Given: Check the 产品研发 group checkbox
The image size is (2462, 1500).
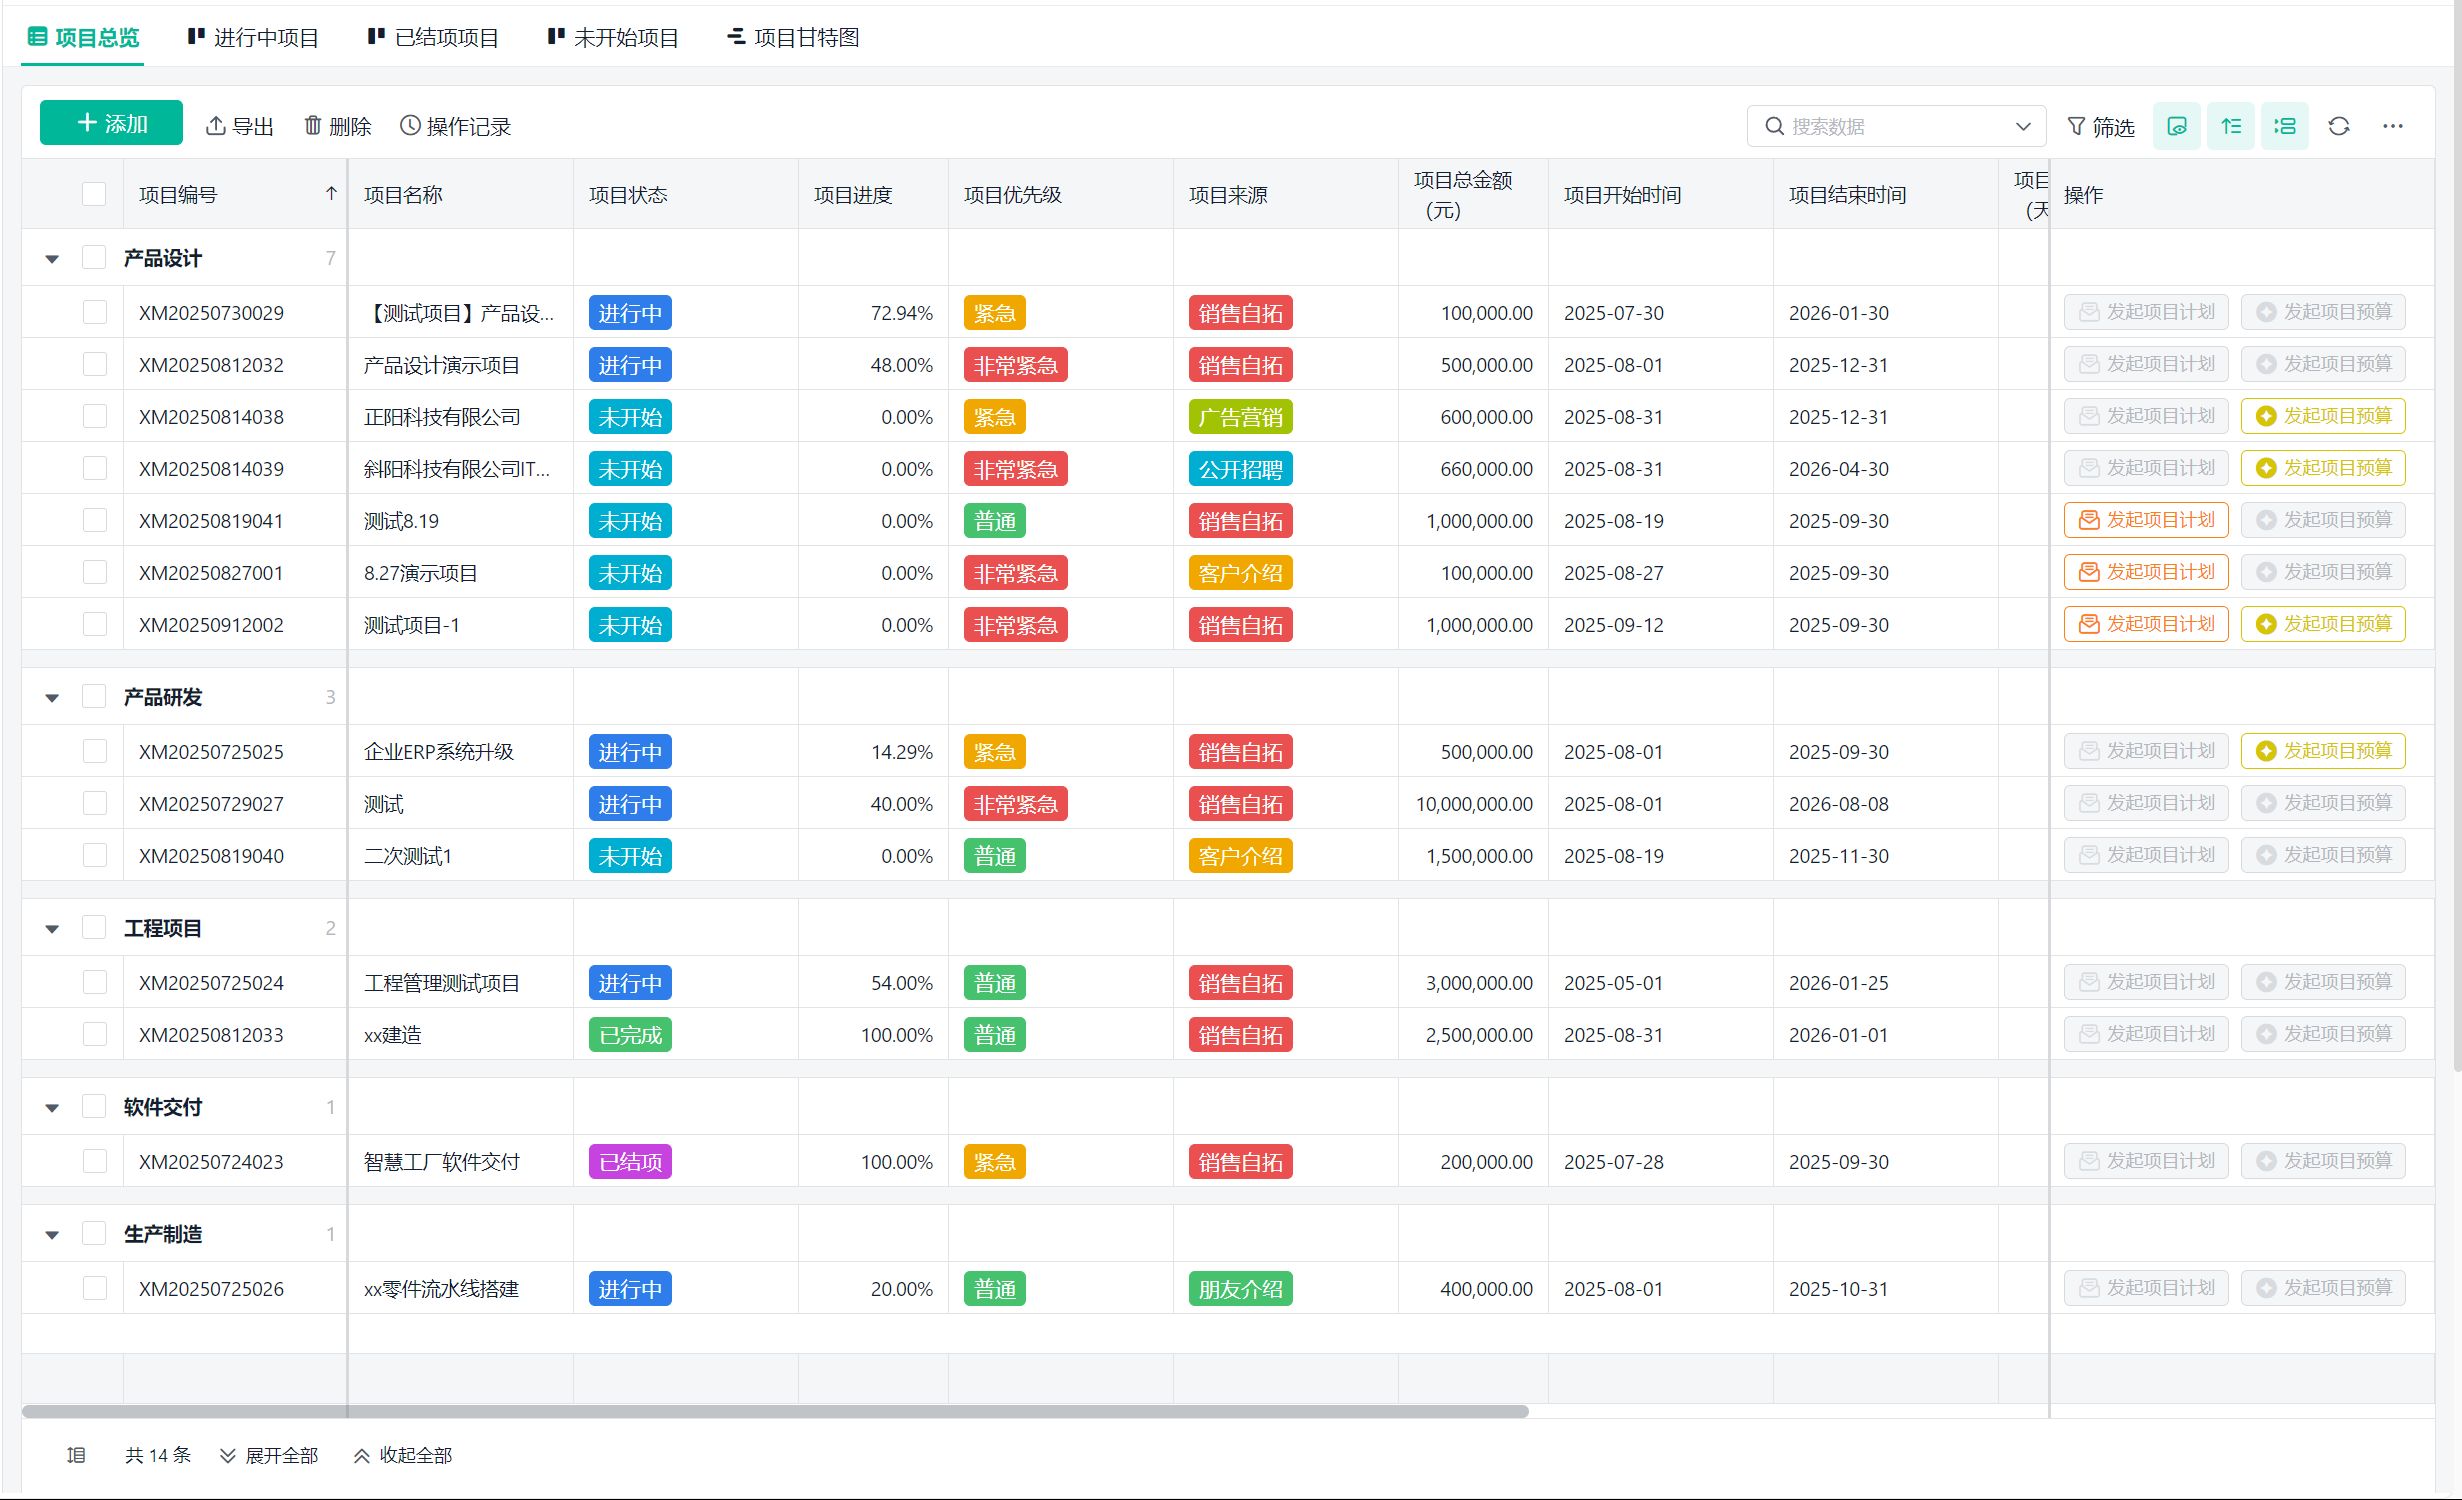Looking at the screenshot, I should tap(94, 696).
